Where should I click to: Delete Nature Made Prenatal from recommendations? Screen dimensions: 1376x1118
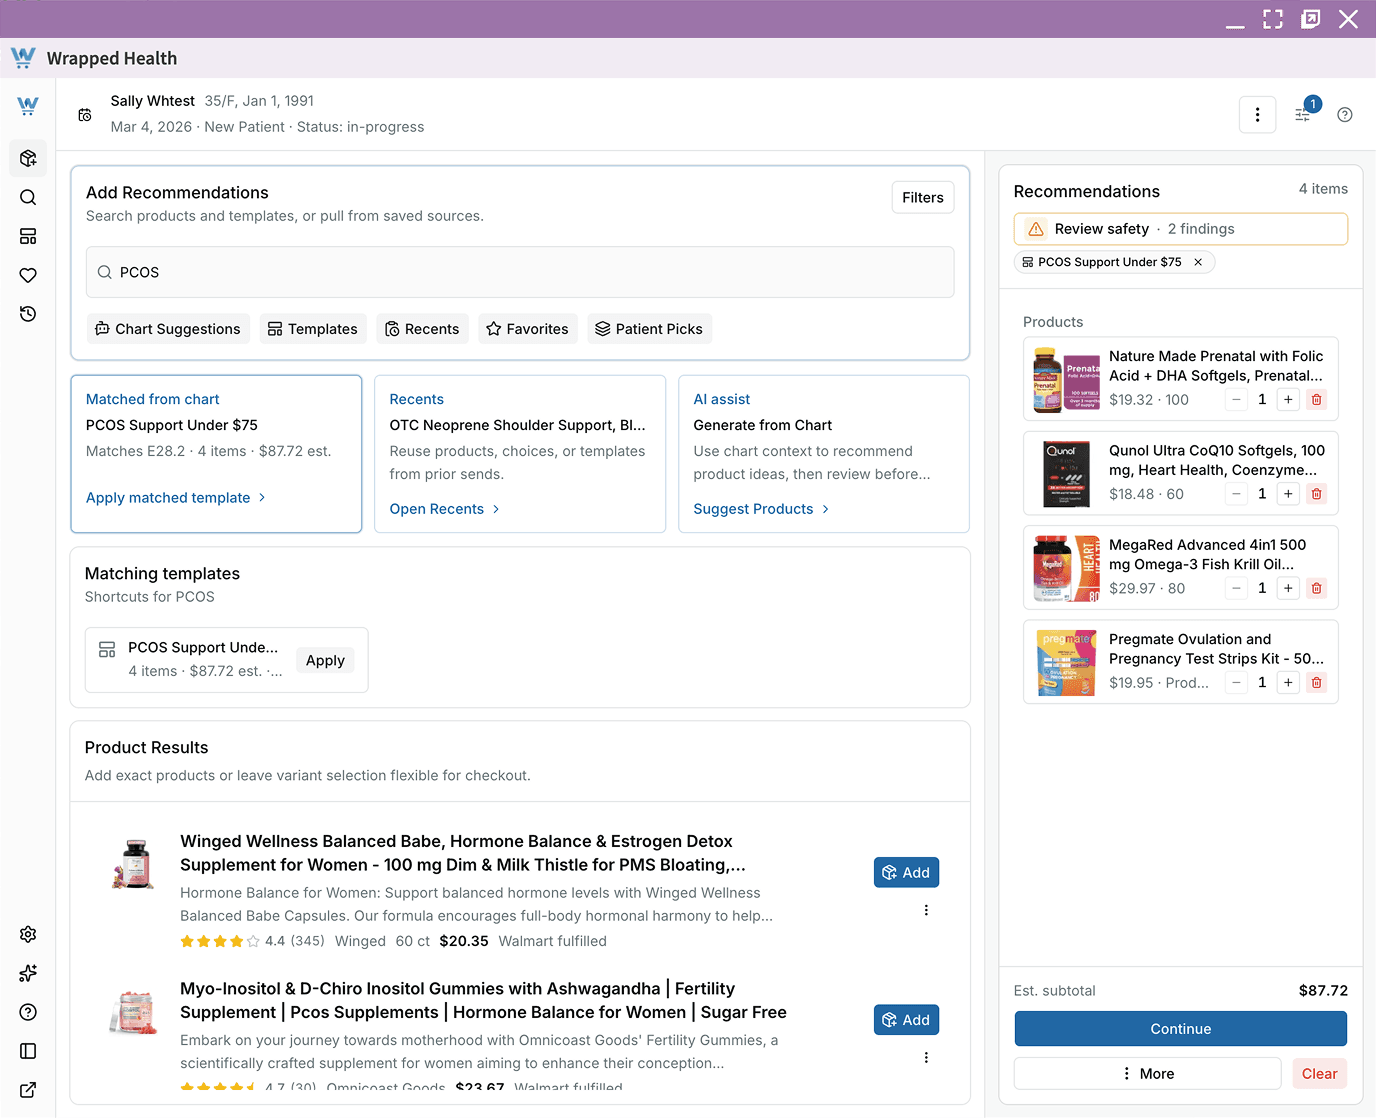click(x=1317, y=400)
